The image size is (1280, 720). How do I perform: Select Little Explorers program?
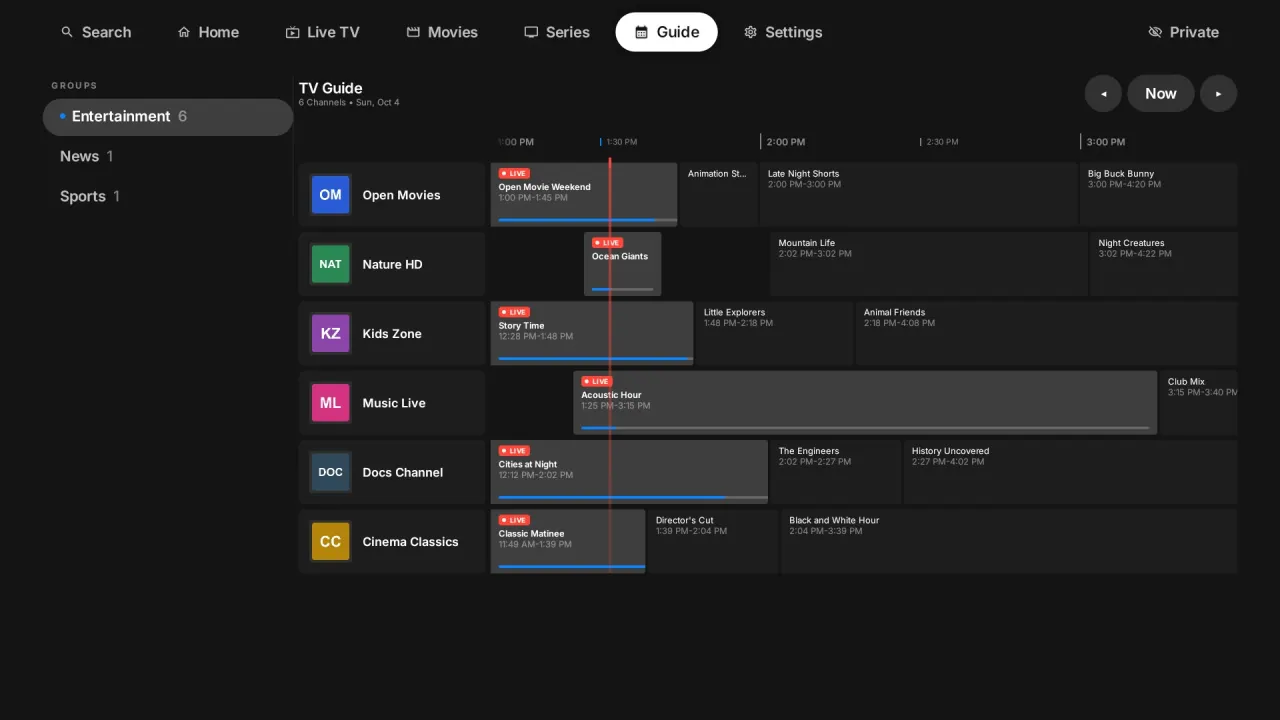pos(774,334)
